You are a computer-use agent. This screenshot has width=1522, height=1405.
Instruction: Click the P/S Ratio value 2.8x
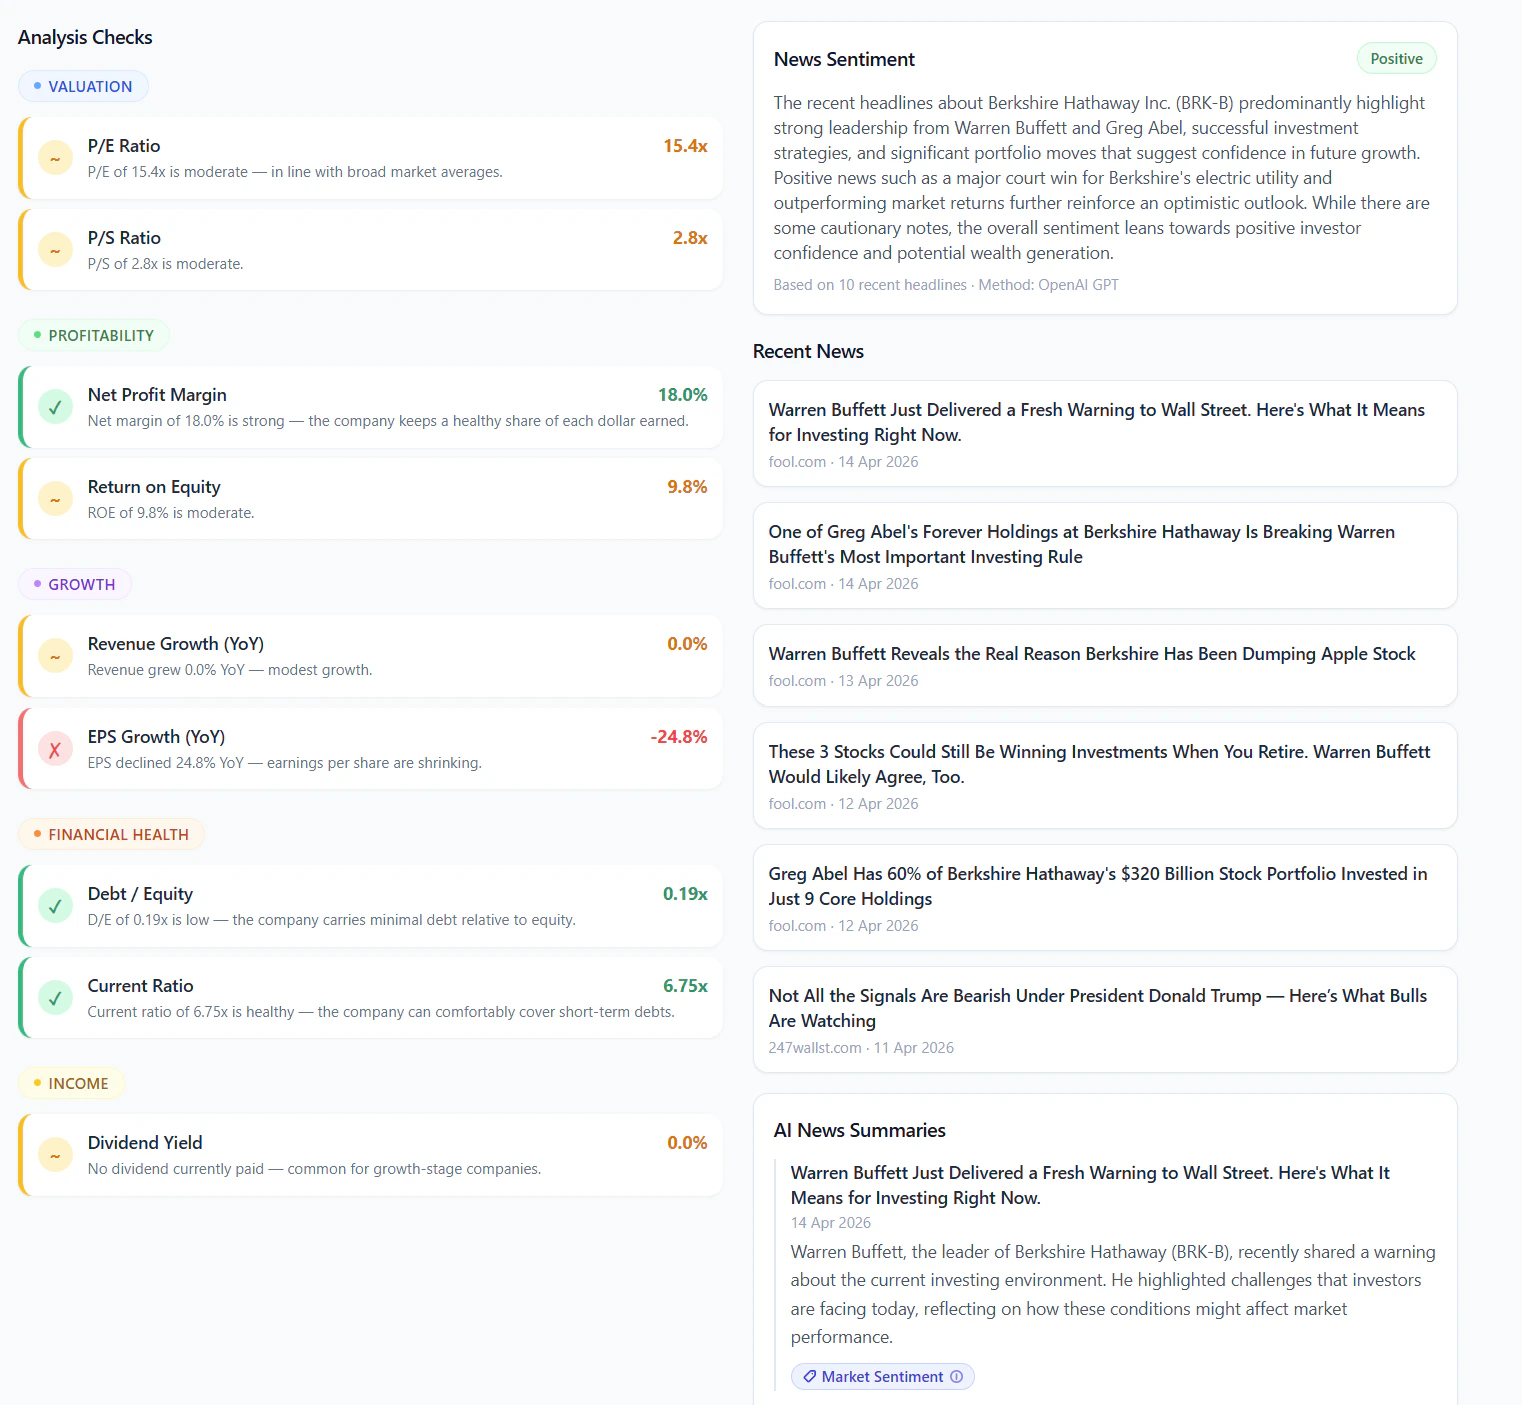point(690,238)
